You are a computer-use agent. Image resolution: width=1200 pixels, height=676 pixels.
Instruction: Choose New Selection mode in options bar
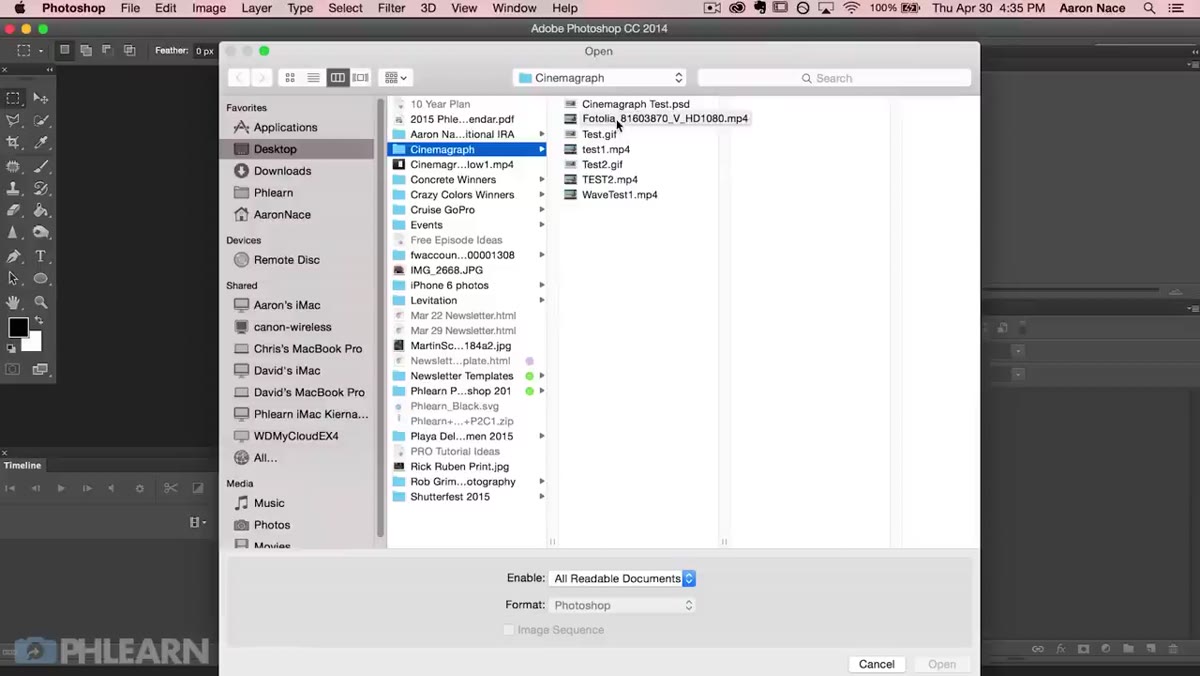click(64, 50)
